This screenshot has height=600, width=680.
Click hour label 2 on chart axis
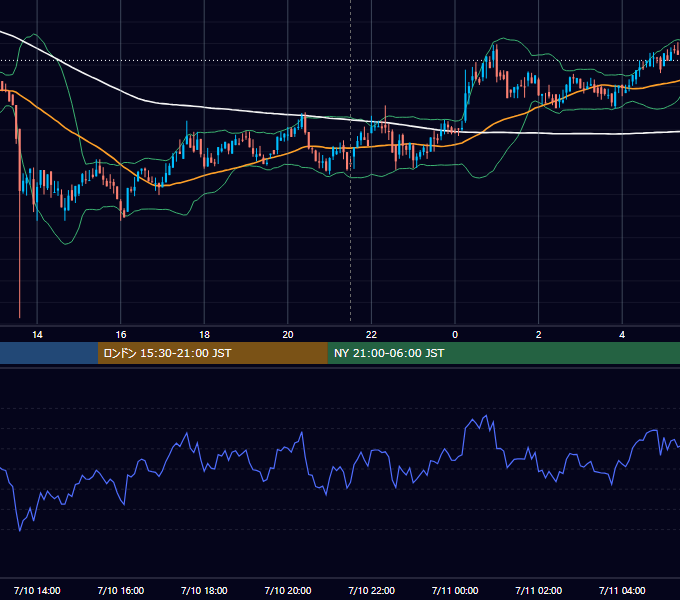point(538,335)
